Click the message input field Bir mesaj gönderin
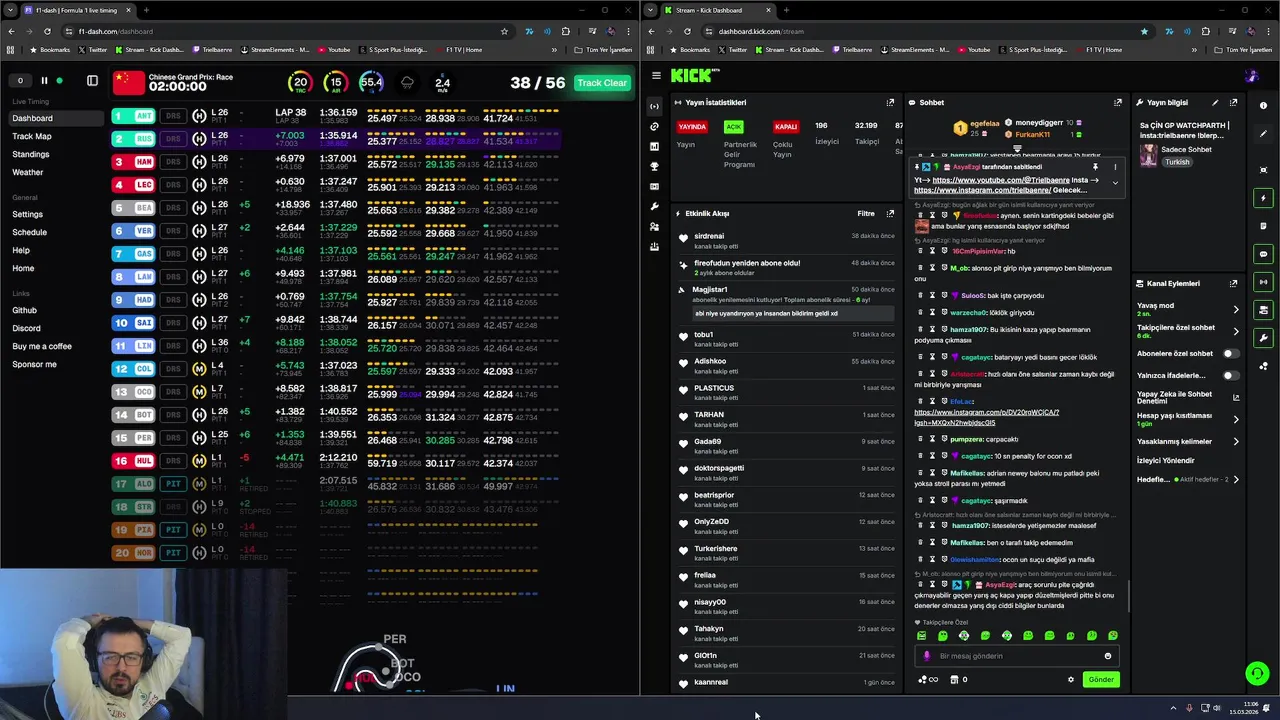1280x720 pixels. [1017, 656]
